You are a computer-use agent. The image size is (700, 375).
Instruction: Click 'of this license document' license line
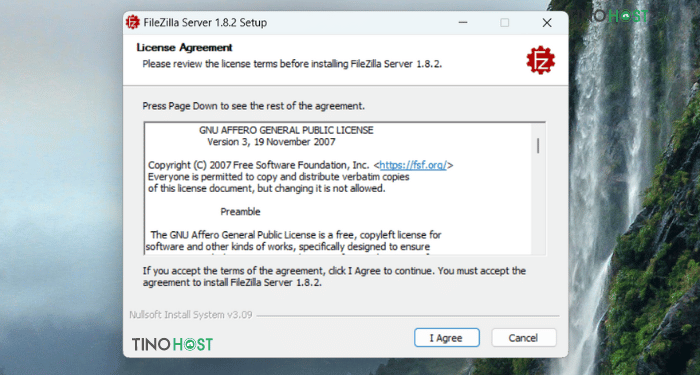click(267, 188)
